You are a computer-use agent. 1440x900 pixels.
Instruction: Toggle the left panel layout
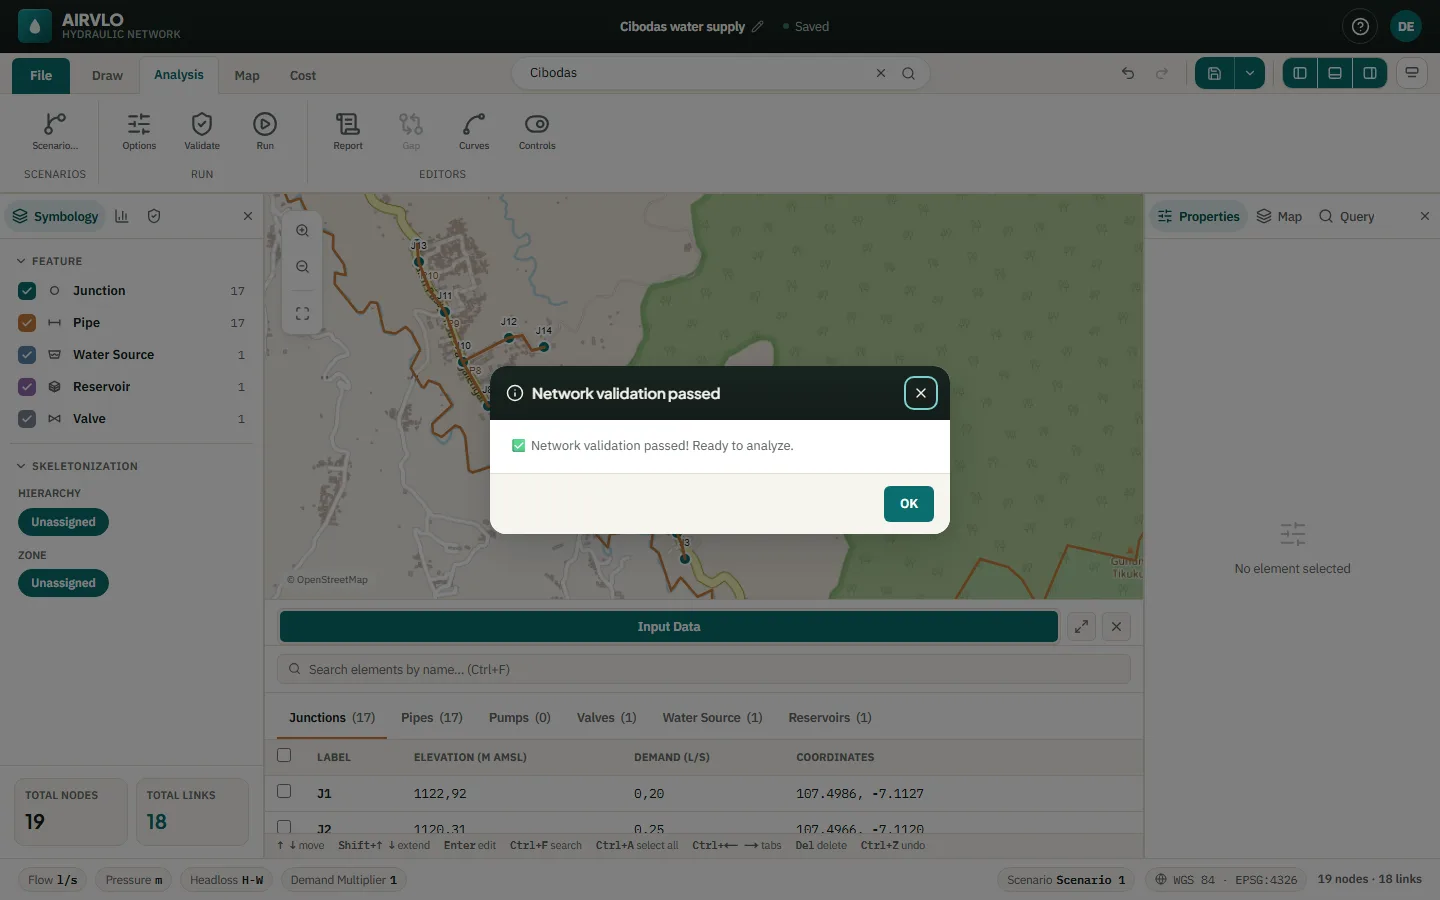tap(1300, 73)
